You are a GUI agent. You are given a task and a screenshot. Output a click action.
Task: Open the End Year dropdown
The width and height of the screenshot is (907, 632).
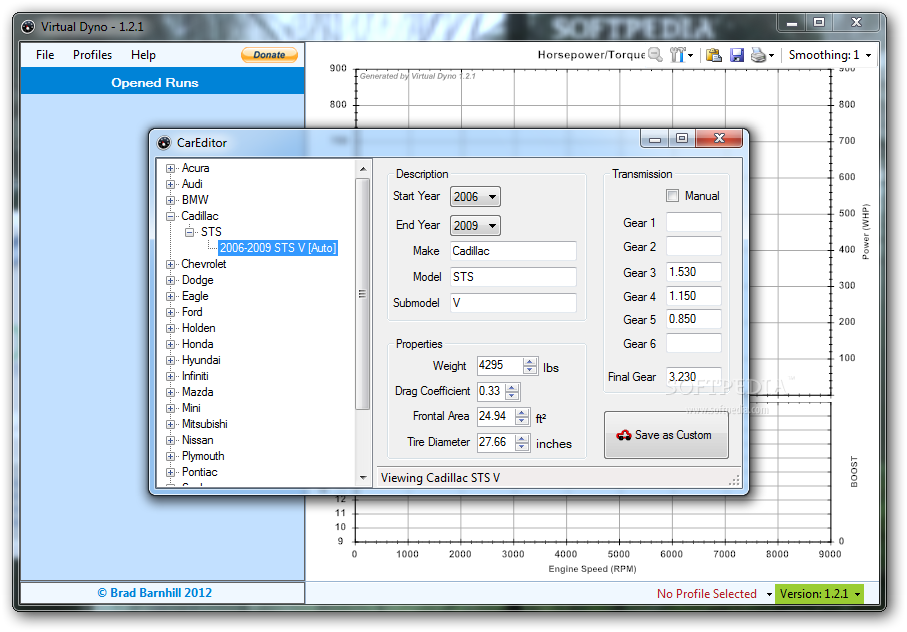tap(475, 226)
